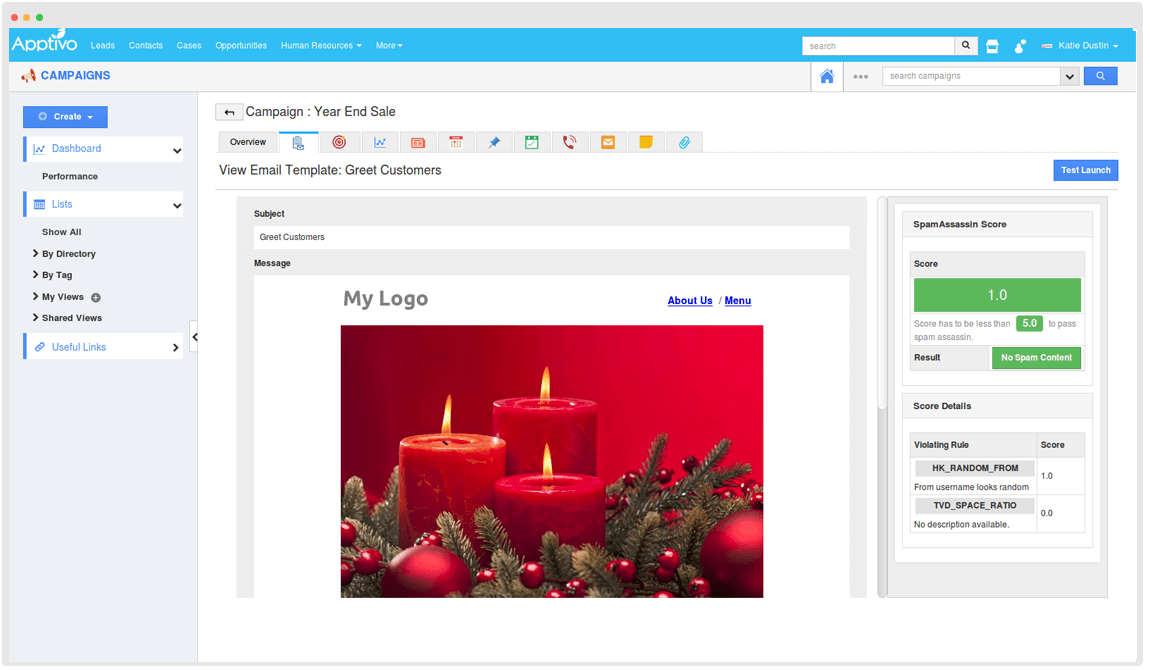Click the blue pushpin tab icon
This screenshot has width=1150, height=670.
494,142
